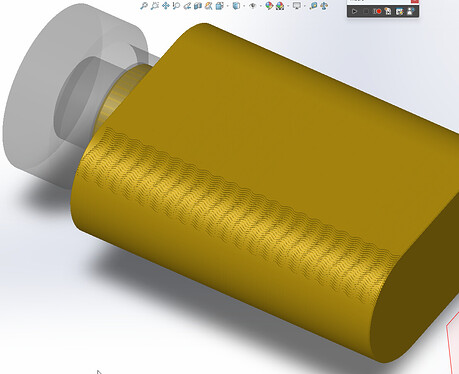Click the Edit Macro icon
The width and height of the screenshot is (459, 374).
point(399,11)
